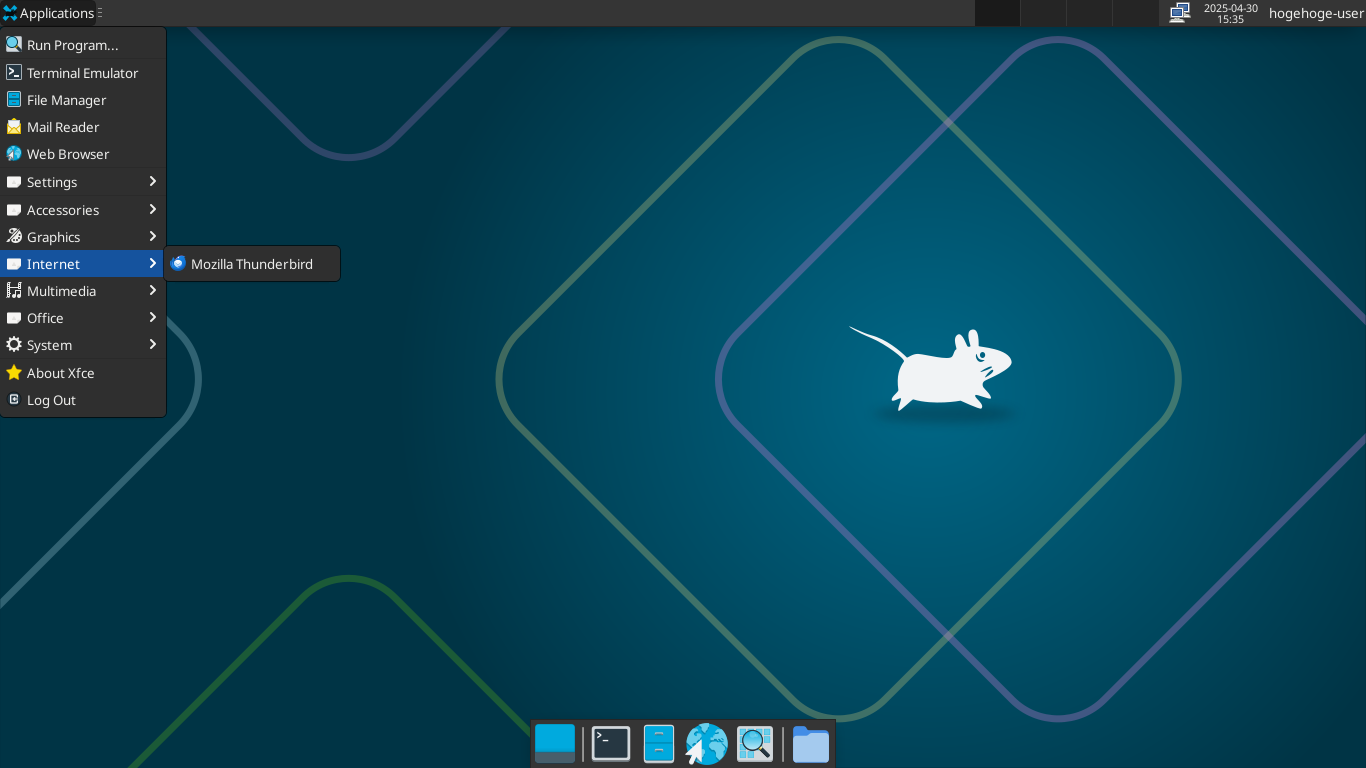This screenshot has width=1366, height=768.
Task: Launch Mozilla Thunderbird from Internet submenu
Action: tap(252, 264)
